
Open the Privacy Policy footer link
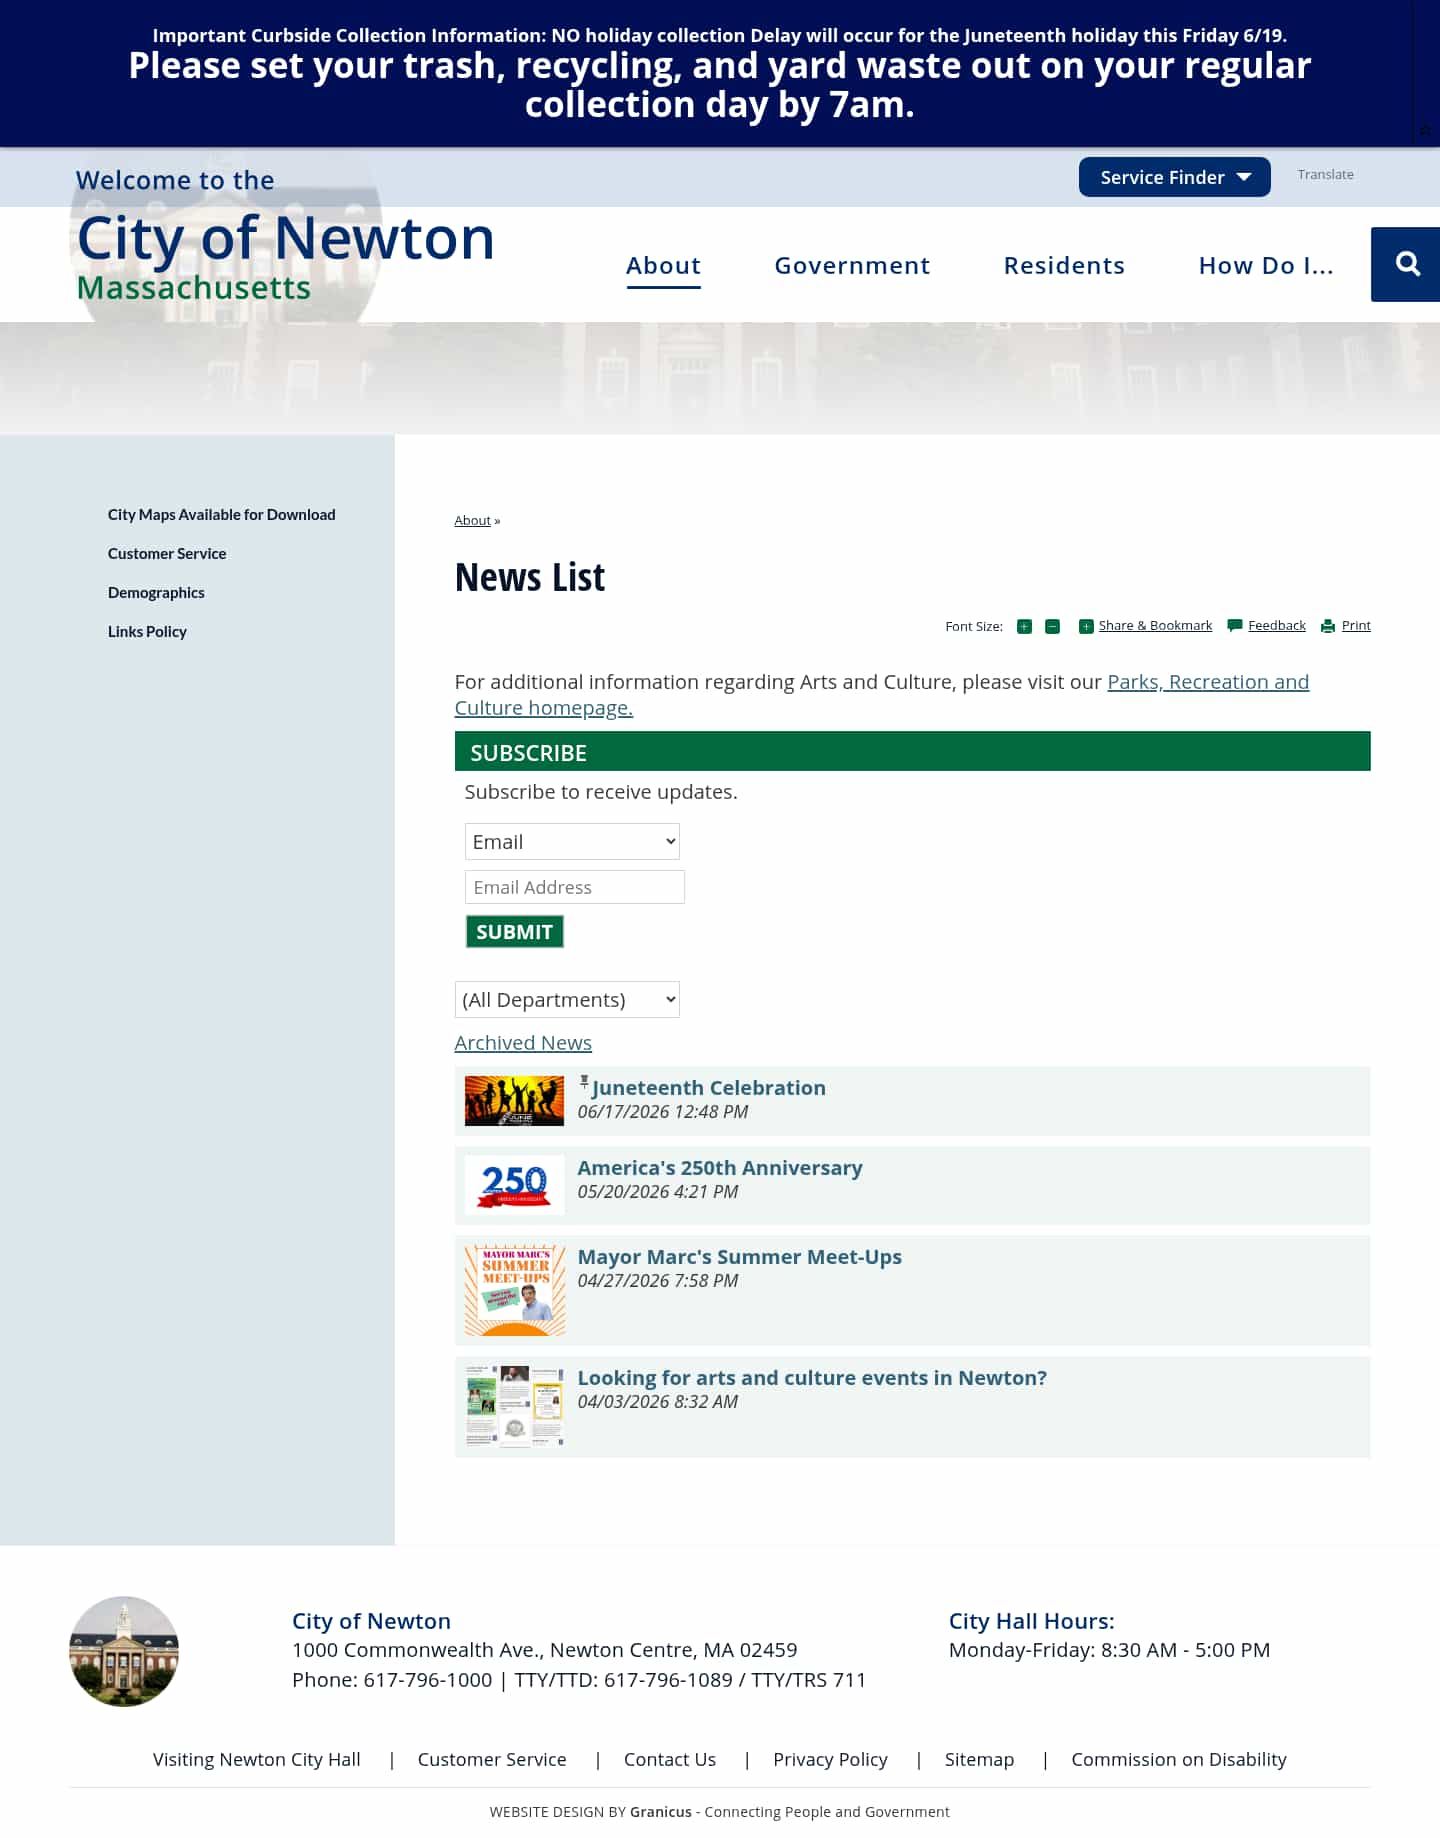point(830,1759)
